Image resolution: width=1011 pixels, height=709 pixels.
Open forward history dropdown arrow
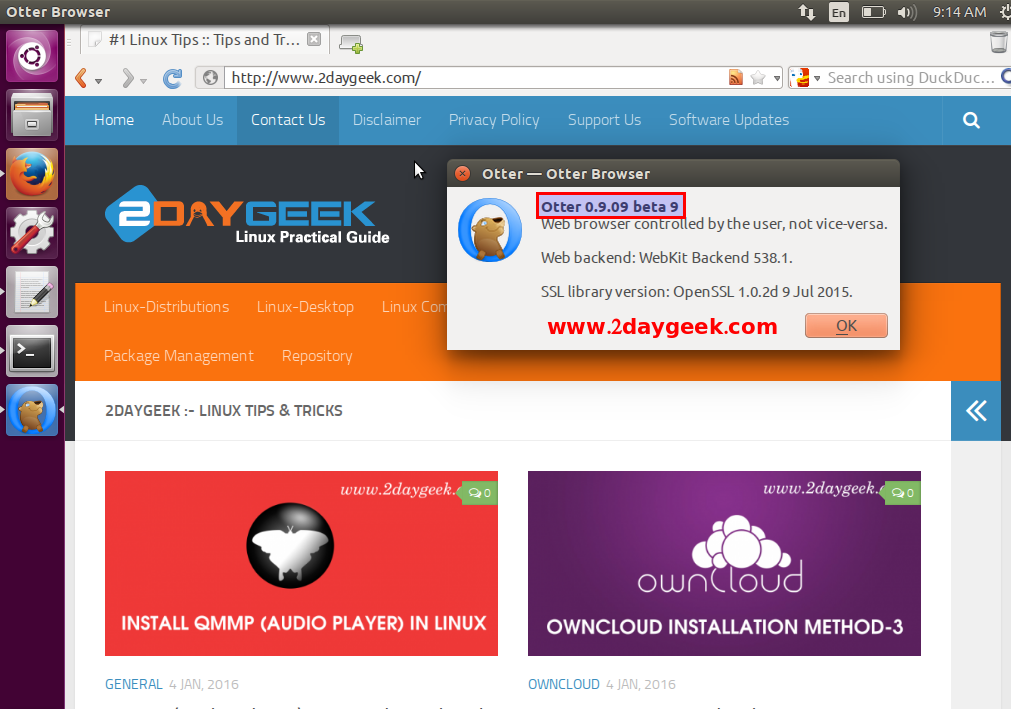[x=144, y=81]
